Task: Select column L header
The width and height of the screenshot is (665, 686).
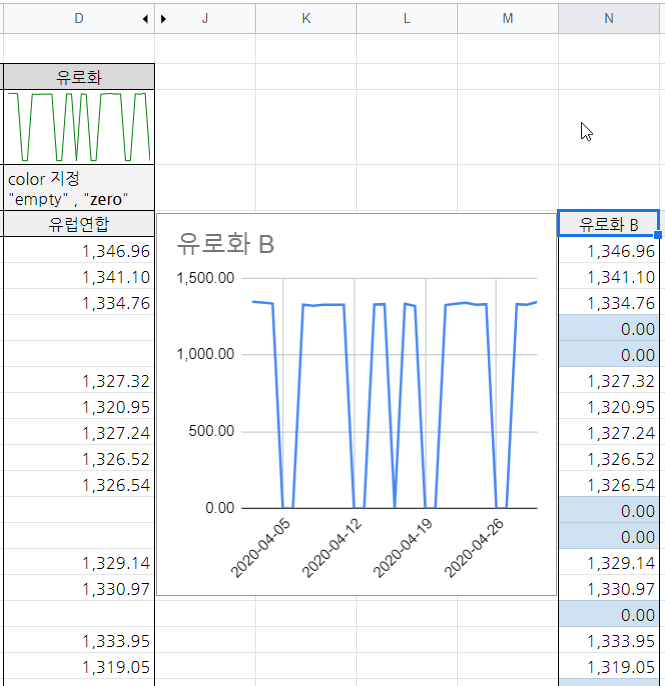Action: tap(407, 18)
